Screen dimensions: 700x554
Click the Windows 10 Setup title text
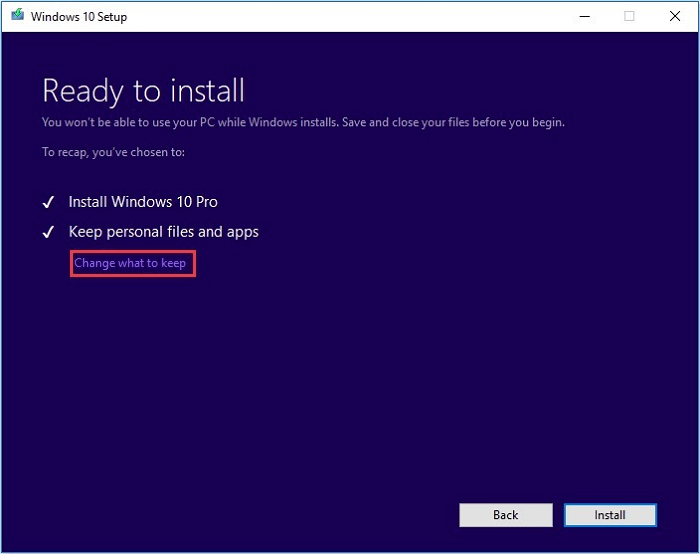click(79, 17)
